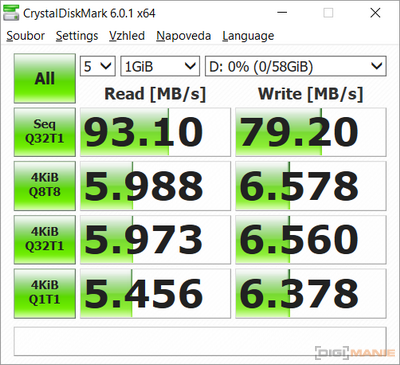Minimize the CrystalDiskMark window

pyautogui.click(x=282, y=13)
